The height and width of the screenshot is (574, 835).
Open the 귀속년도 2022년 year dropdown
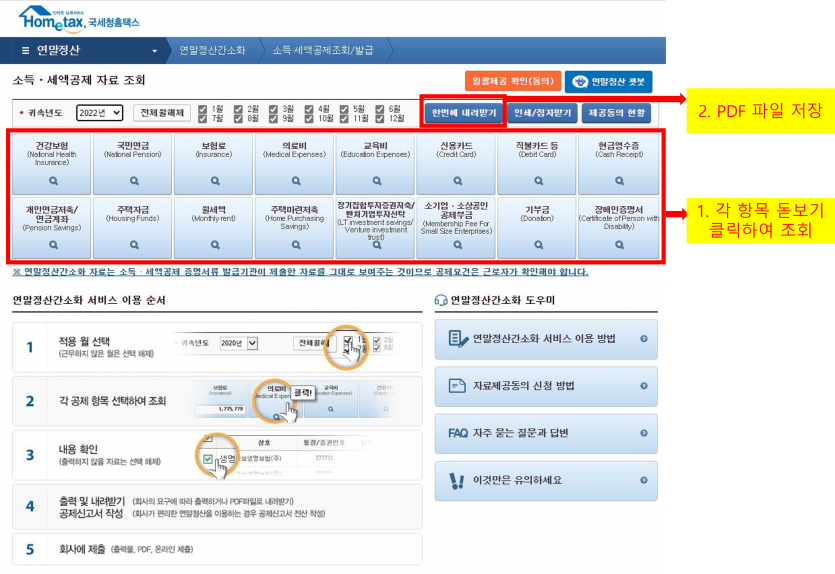[x=99, y=113]
